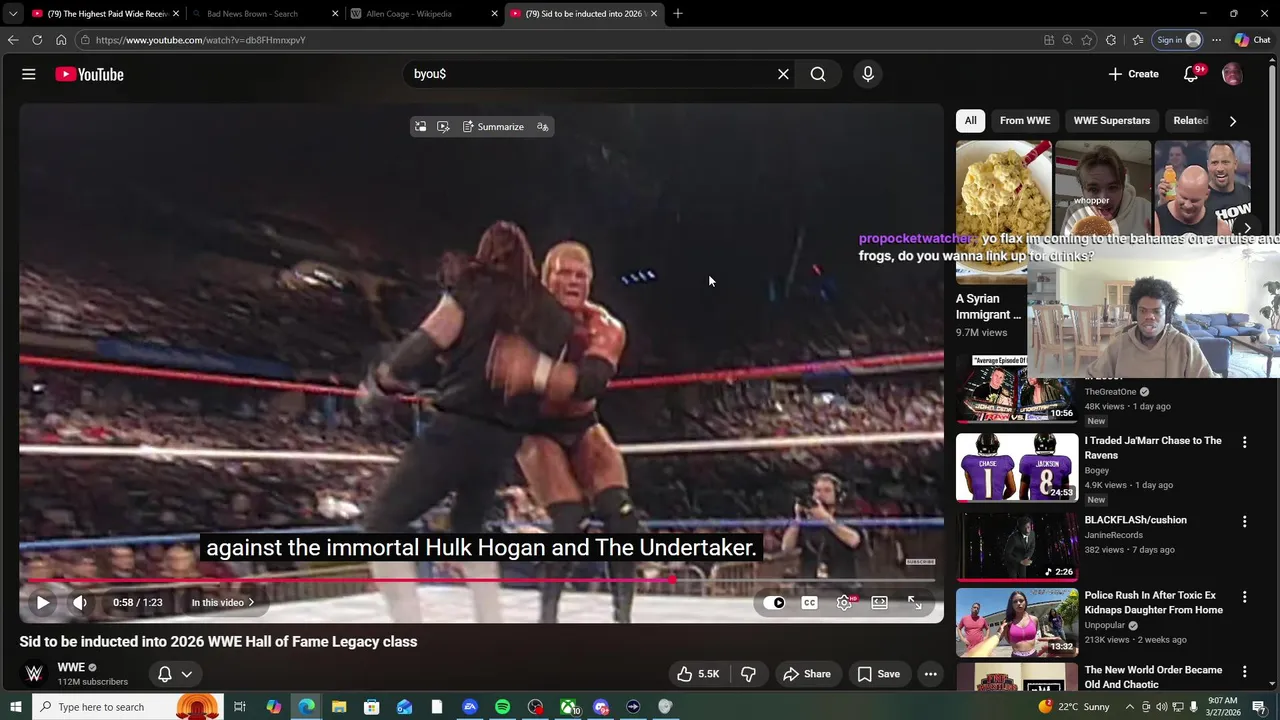
Task: Toggle WWE channel notification bell
Action: [165, 674]
